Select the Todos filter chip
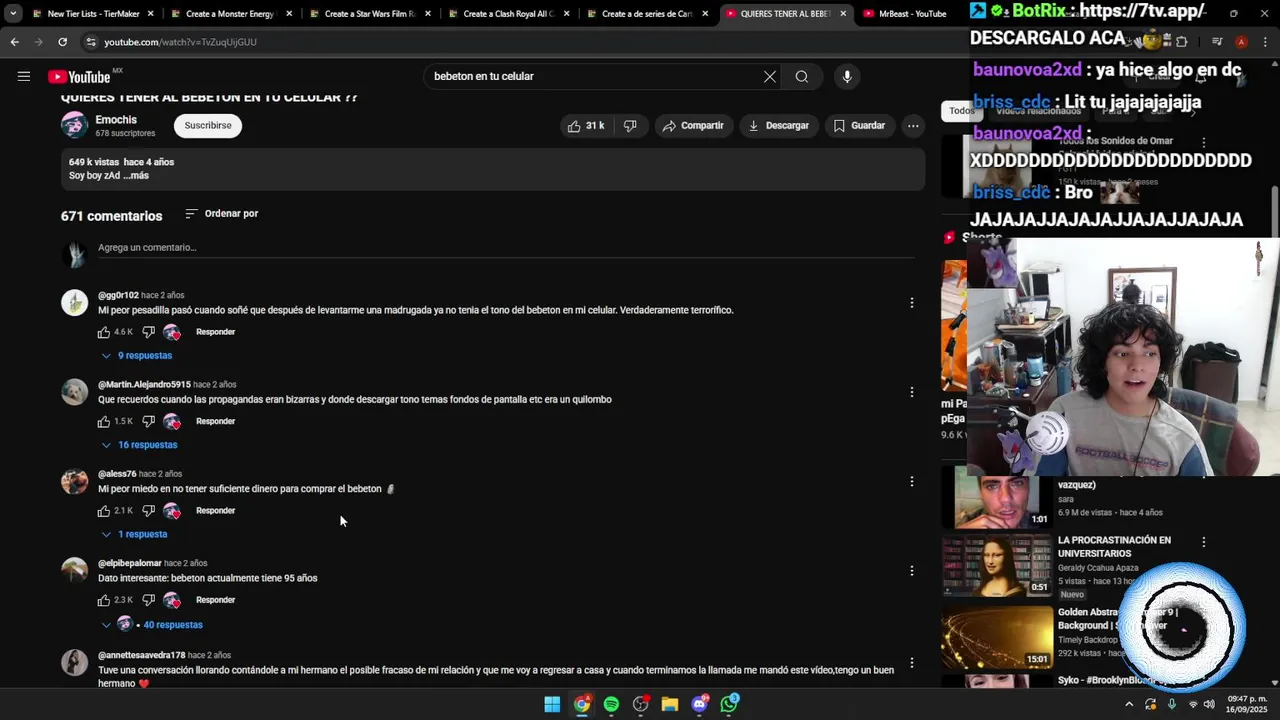The height and width of the screenshot is (720, 1280). [961, 111]
